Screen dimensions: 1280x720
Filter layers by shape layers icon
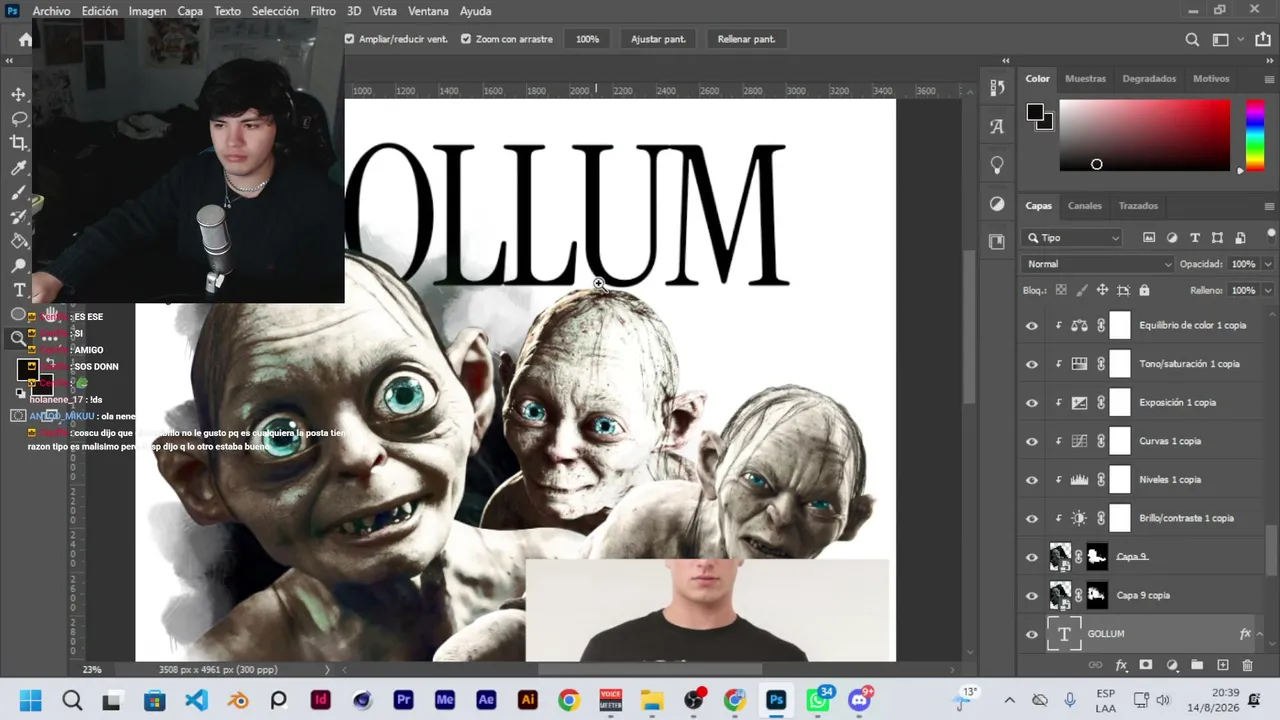click(x=1217, y=238)
